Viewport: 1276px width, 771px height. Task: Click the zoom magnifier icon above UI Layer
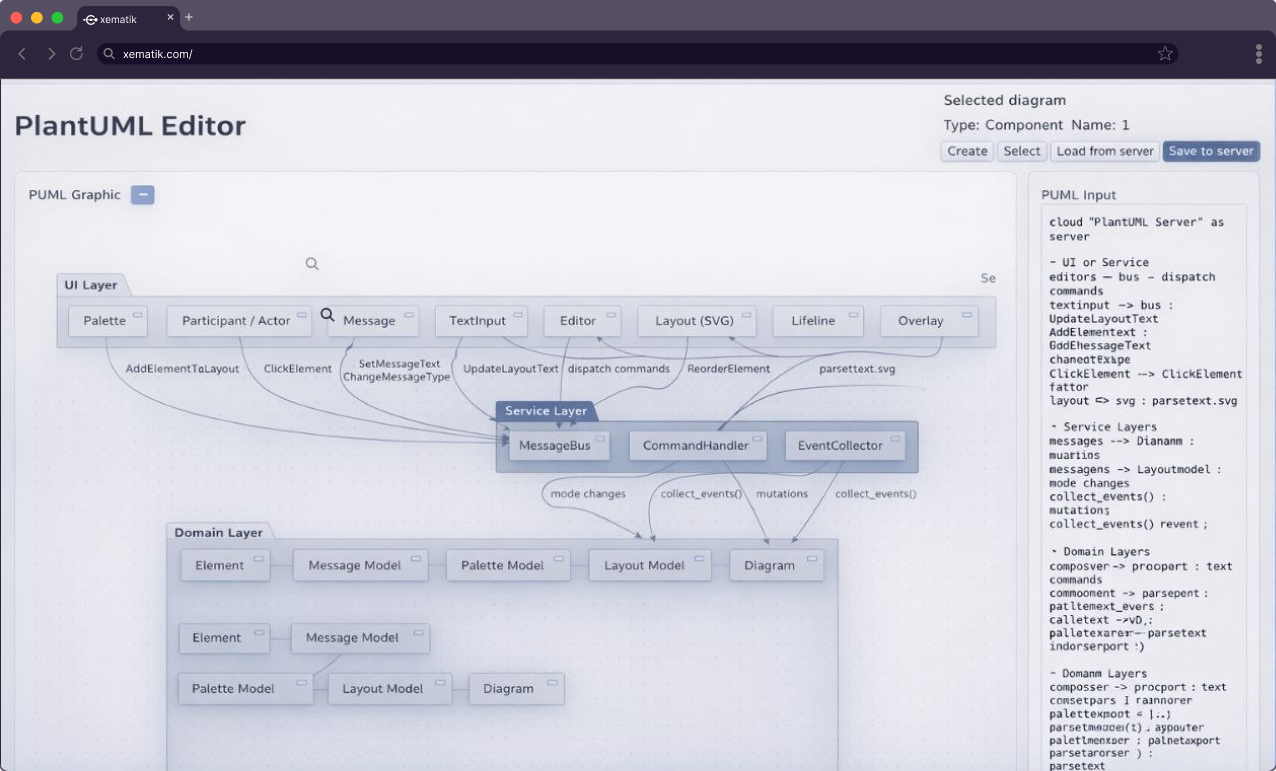coord(311,263)
